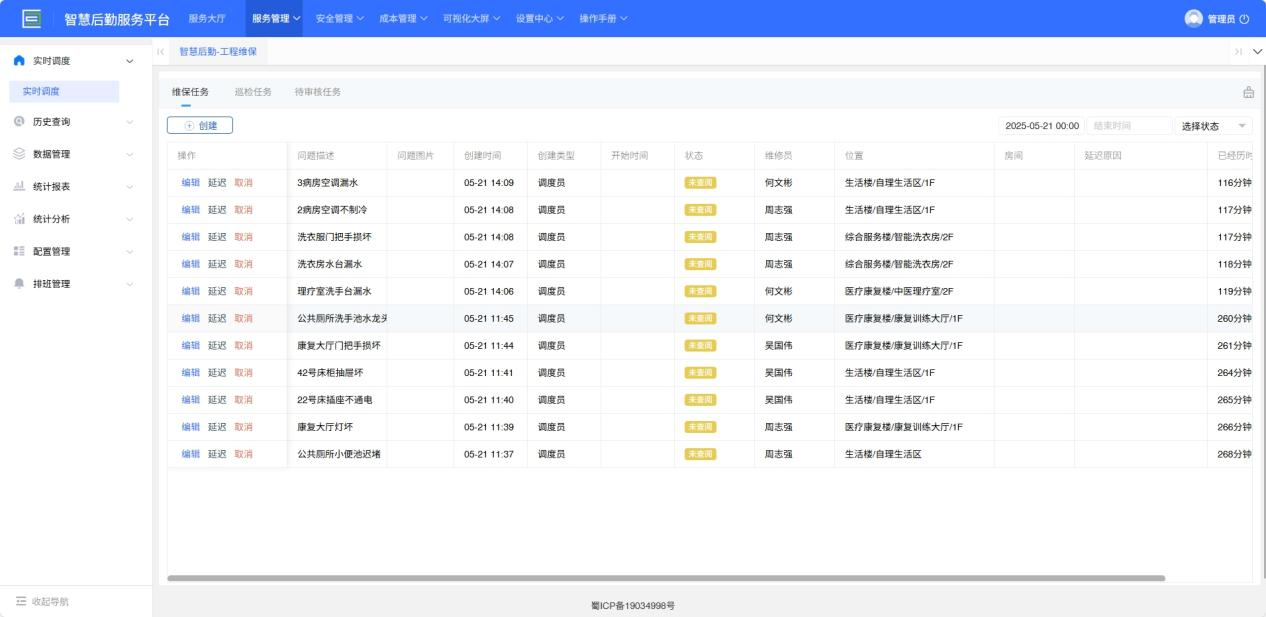Click 取消 for 康复大厅门把手损坏 row

click(x=244, y=345)
